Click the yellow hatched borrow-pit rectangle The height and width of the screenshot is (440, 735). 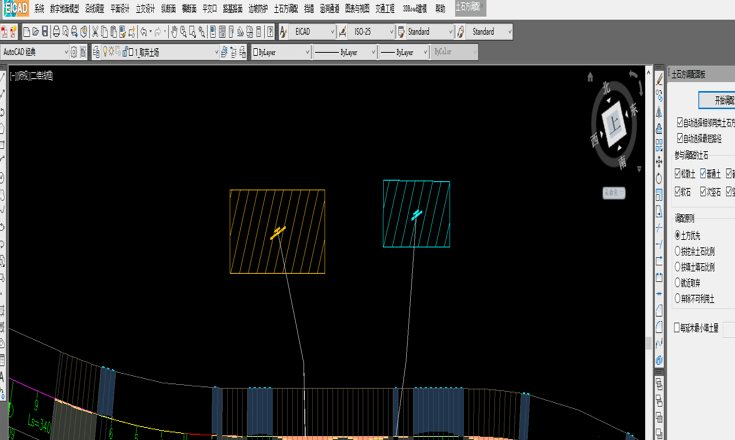278,231
